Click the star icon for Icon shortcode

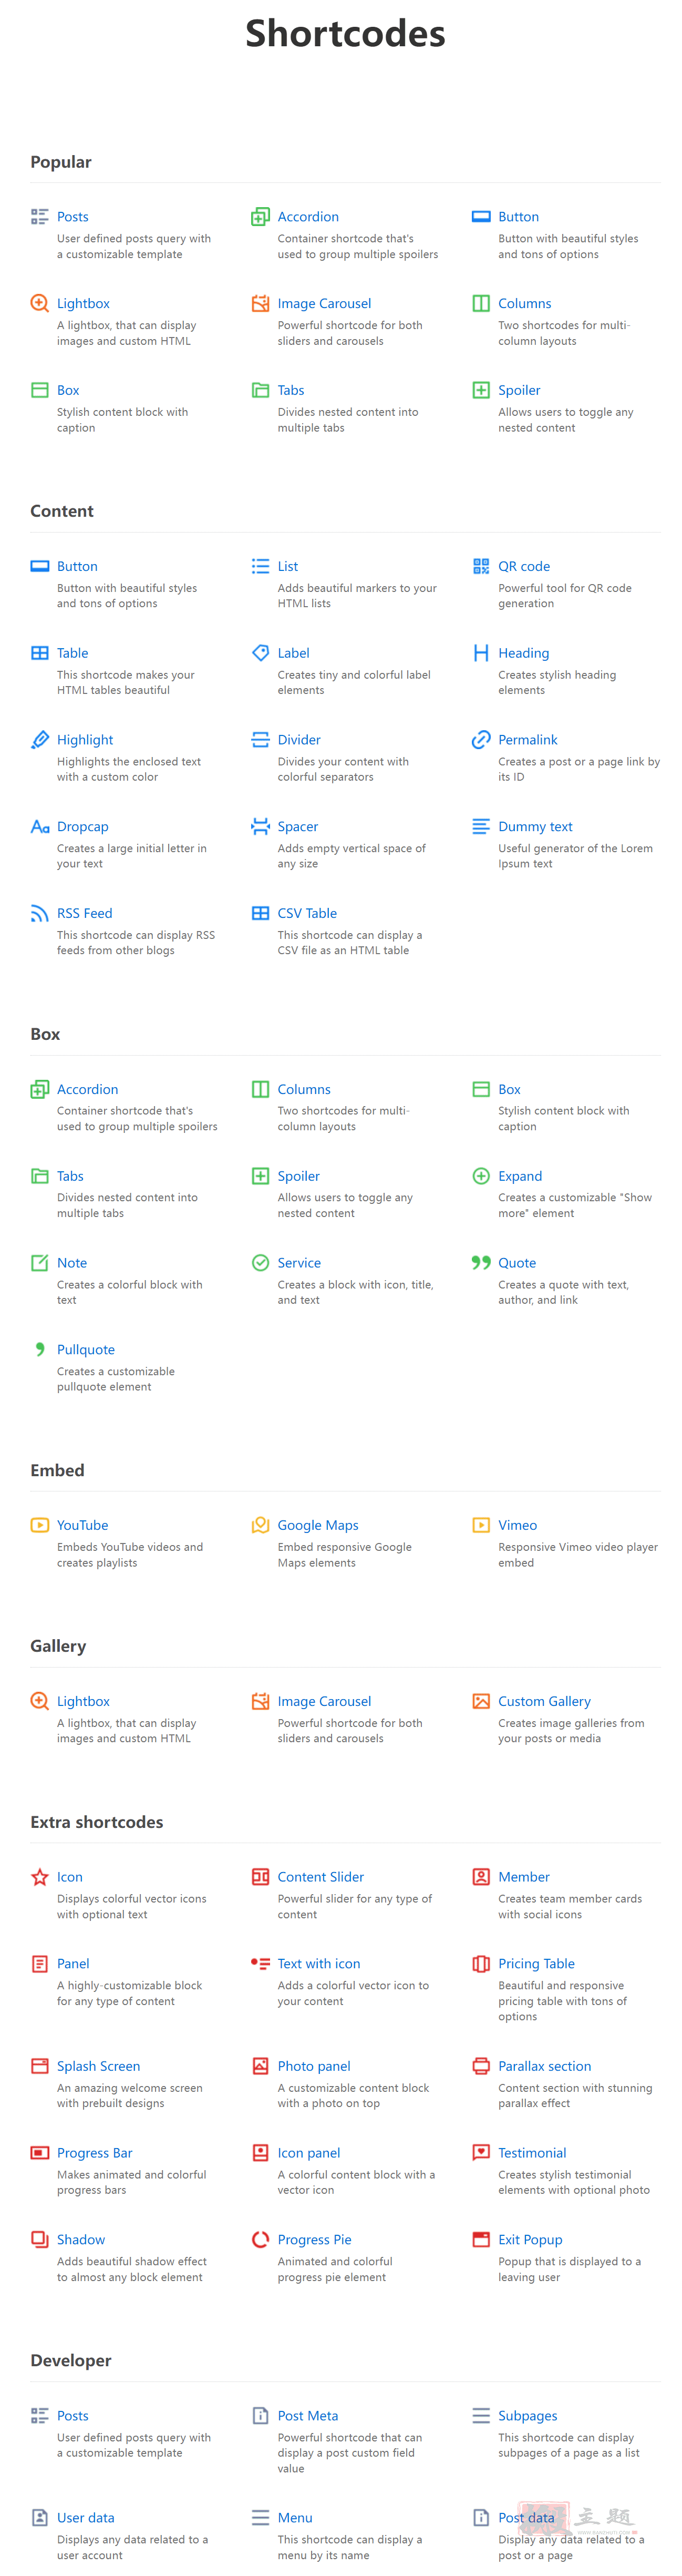(39, 1877)
